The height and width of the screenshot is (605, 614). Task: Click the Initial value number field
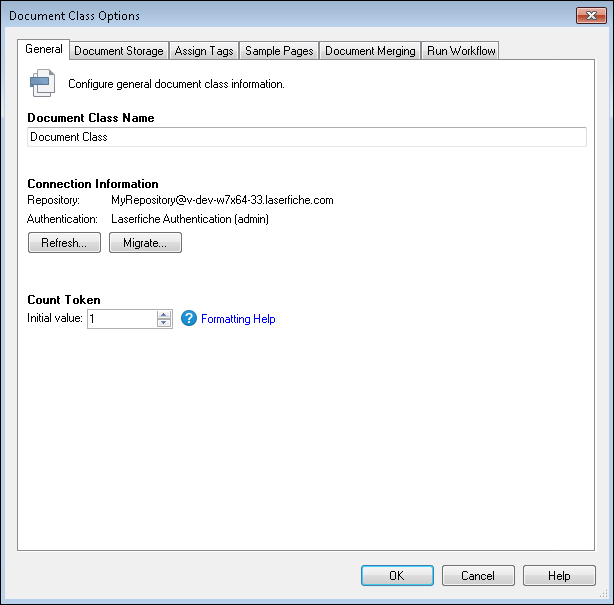[122, 319]
